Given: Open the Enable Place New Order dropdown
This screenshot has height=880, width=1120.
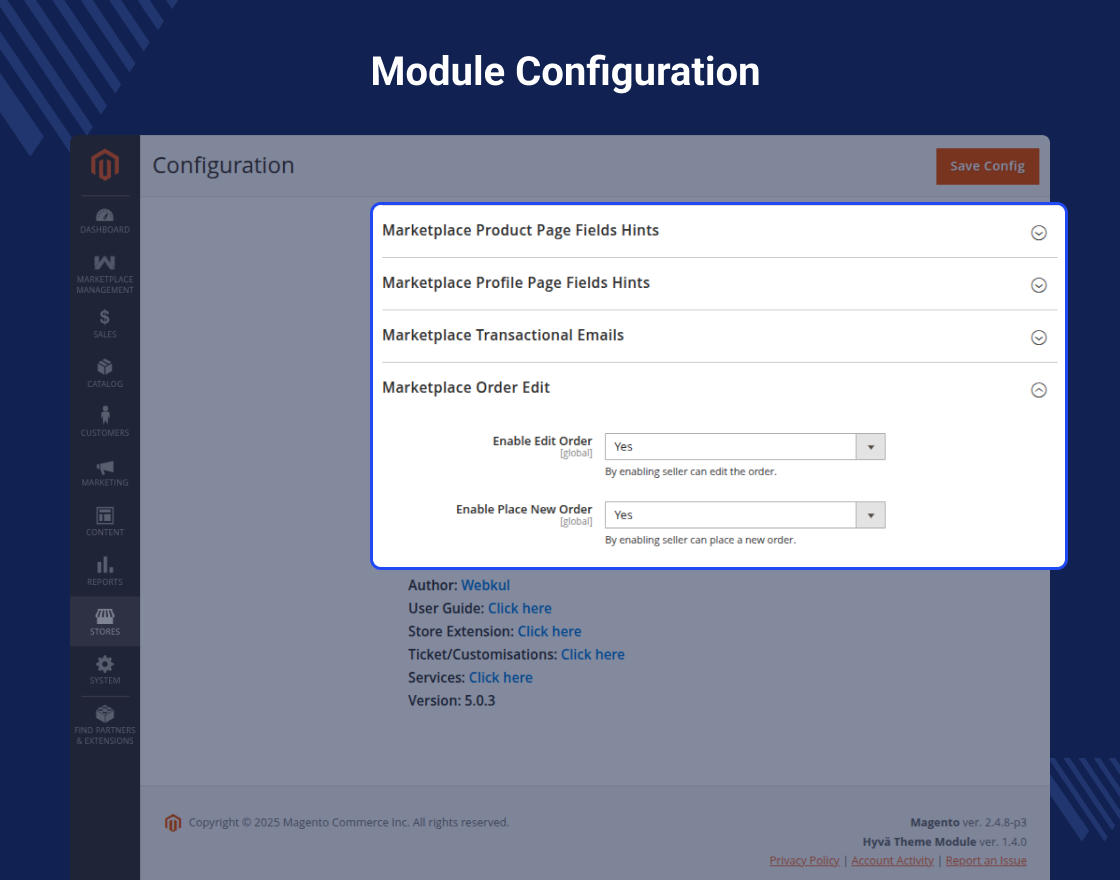Looking at the screenshot, I should 744,515.
